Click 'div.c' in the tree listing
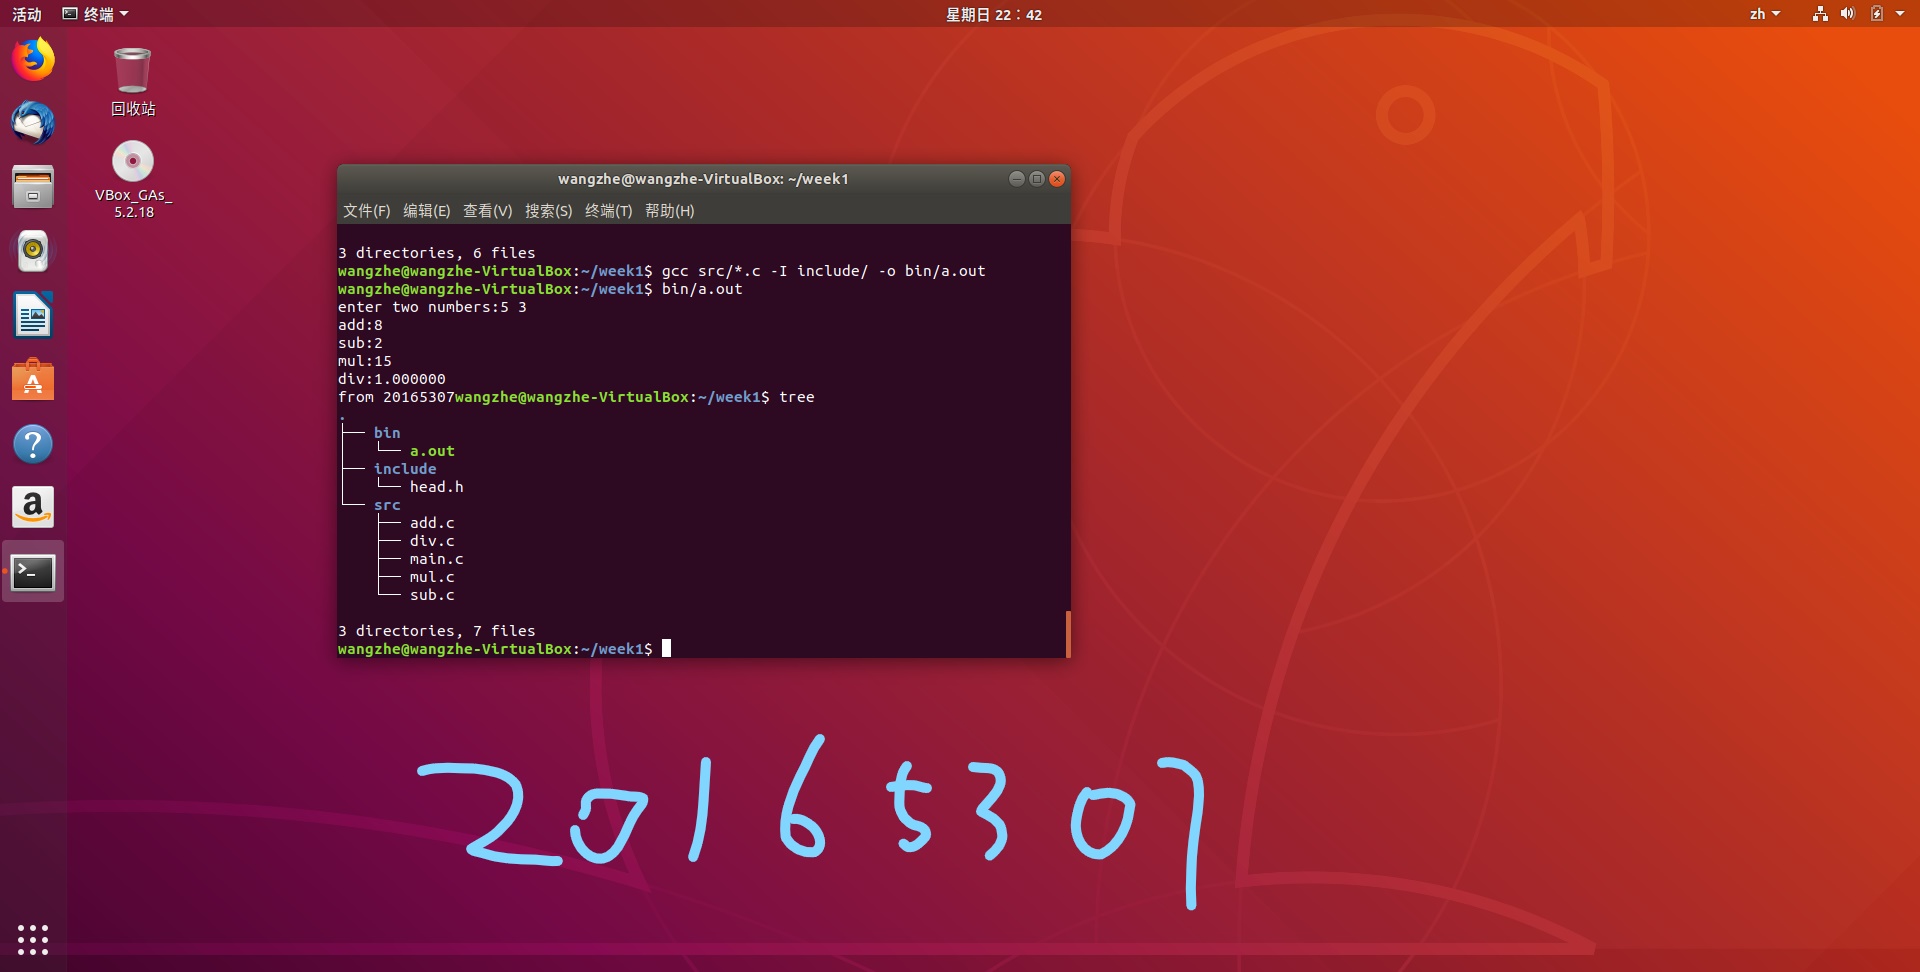This screenshot has width=1920, height=972. pos(432,541)
